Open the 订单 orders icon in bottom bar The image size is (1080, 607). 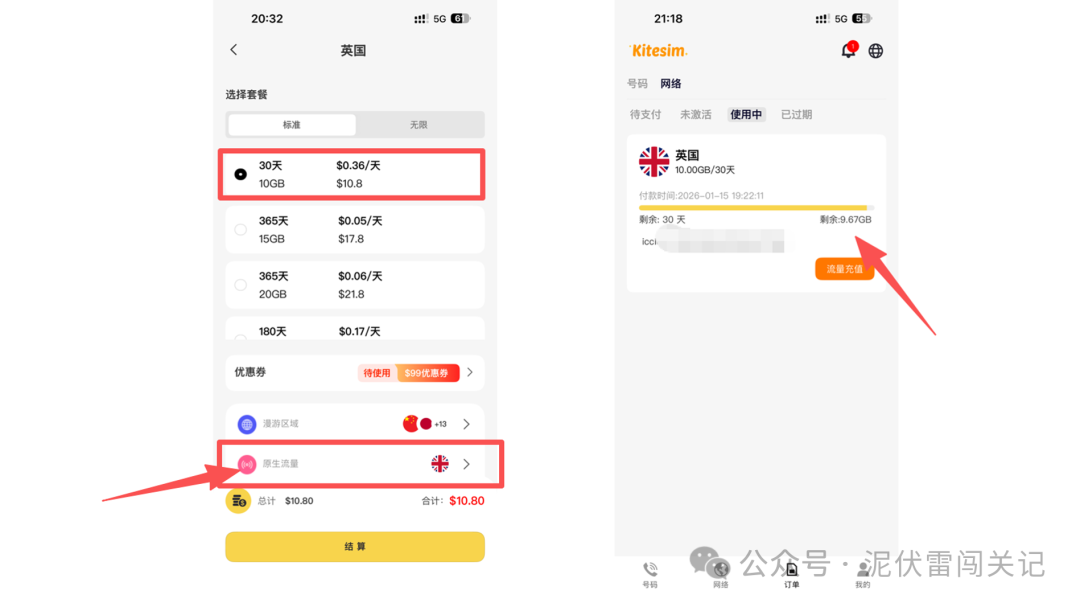click(x=791, y=570)
